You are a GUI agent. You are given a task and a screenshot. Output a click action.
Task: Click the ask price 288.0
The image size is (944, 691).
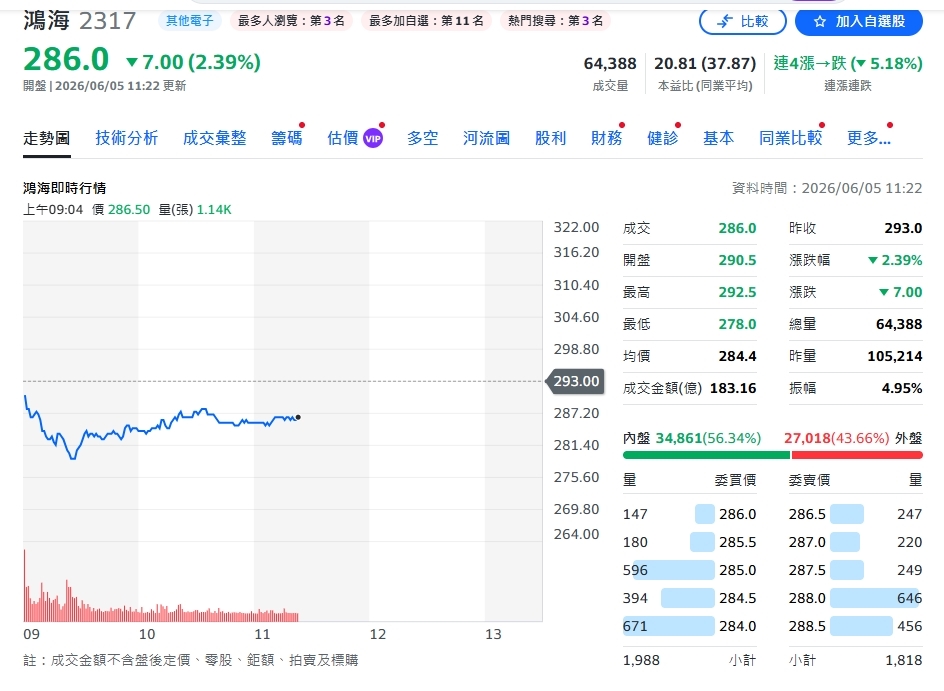click(807, 598)
